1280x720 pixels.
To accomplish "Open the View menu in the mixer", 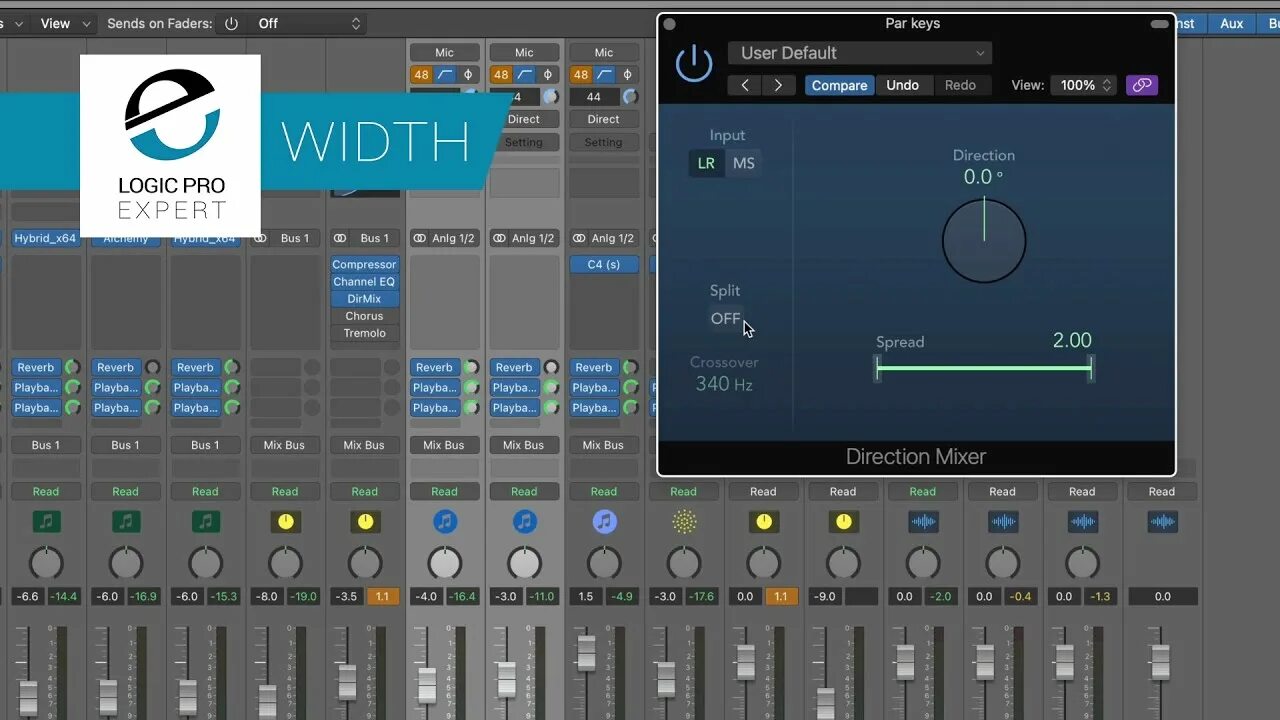I will click(x=64, y=23).
